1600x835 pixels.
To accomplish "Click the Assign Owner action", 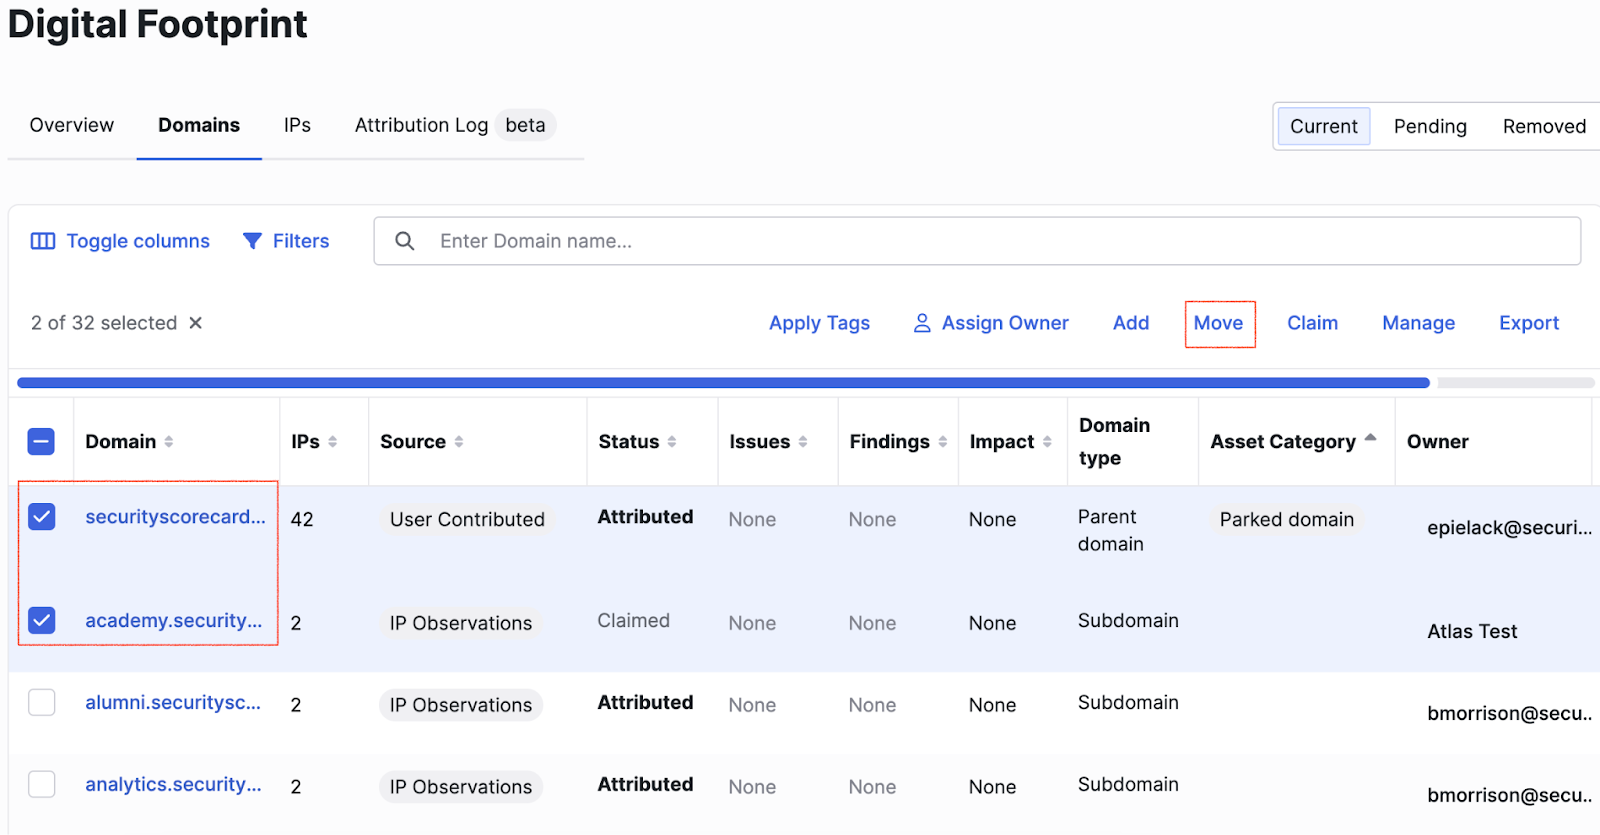I will pyautogui.click(x=991, y=323).
